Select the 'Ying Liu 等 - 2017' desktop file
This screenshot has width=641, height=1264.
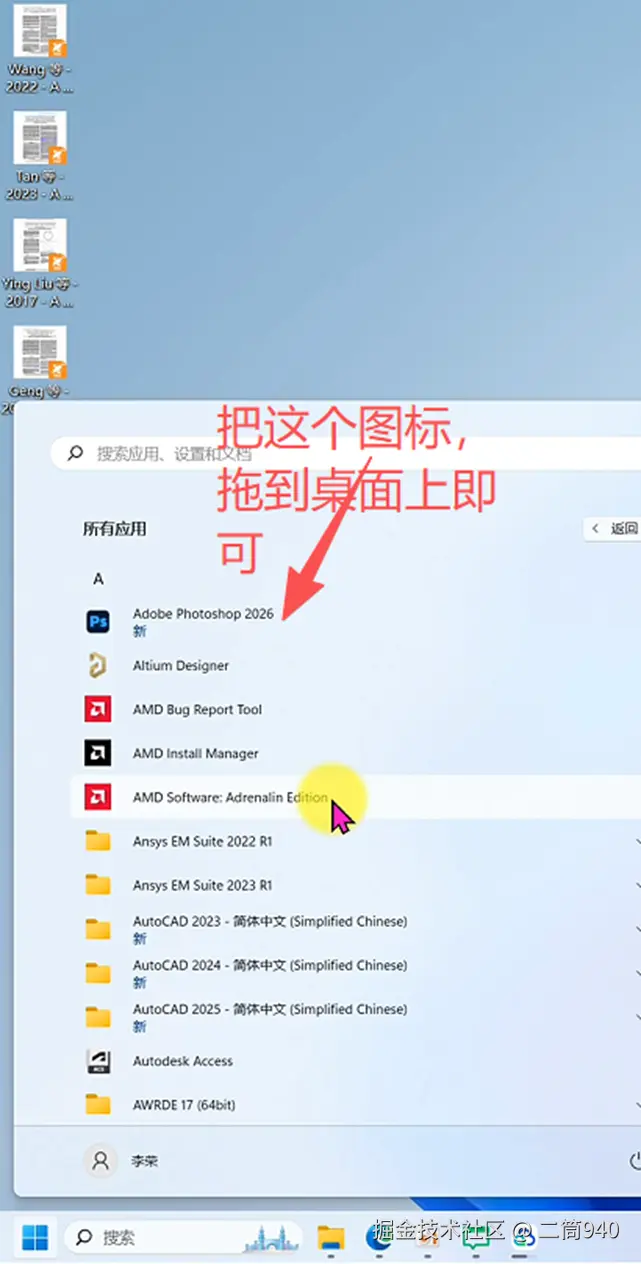tap(40, 264)
